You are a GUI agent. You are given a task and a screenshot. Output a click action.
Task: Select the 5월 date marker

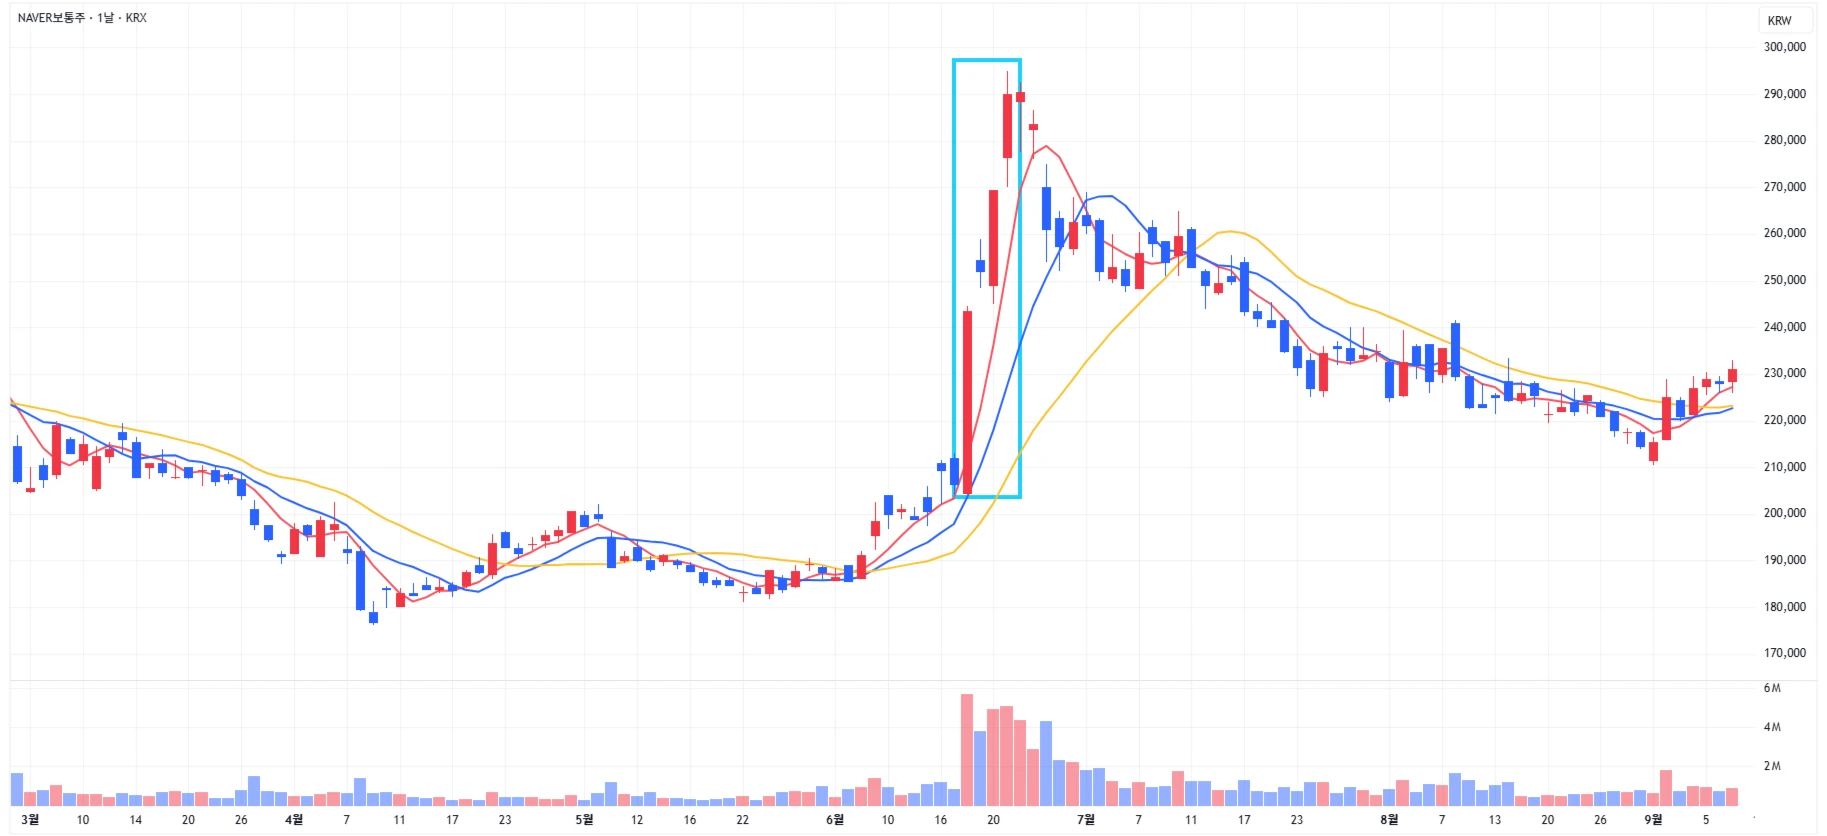click(x=584, y=820)
